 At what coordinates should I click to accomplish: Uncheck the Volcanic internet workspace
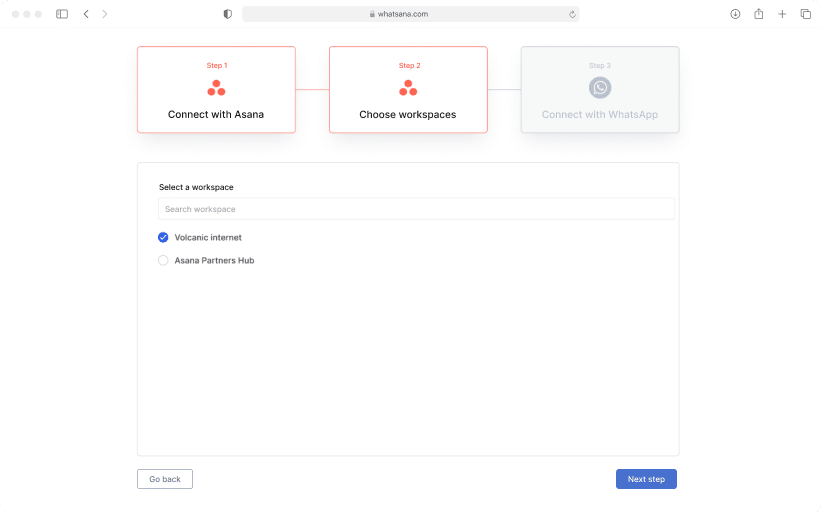click(x=163, y=237)
